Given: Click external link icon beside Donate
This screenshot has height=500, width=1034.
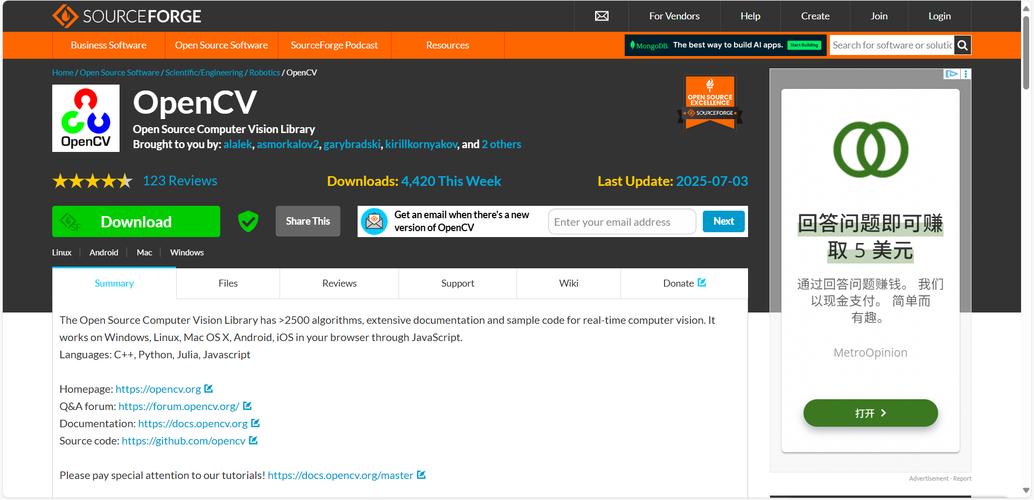Looking at the screenshot, I should click(x=702, y=282).
